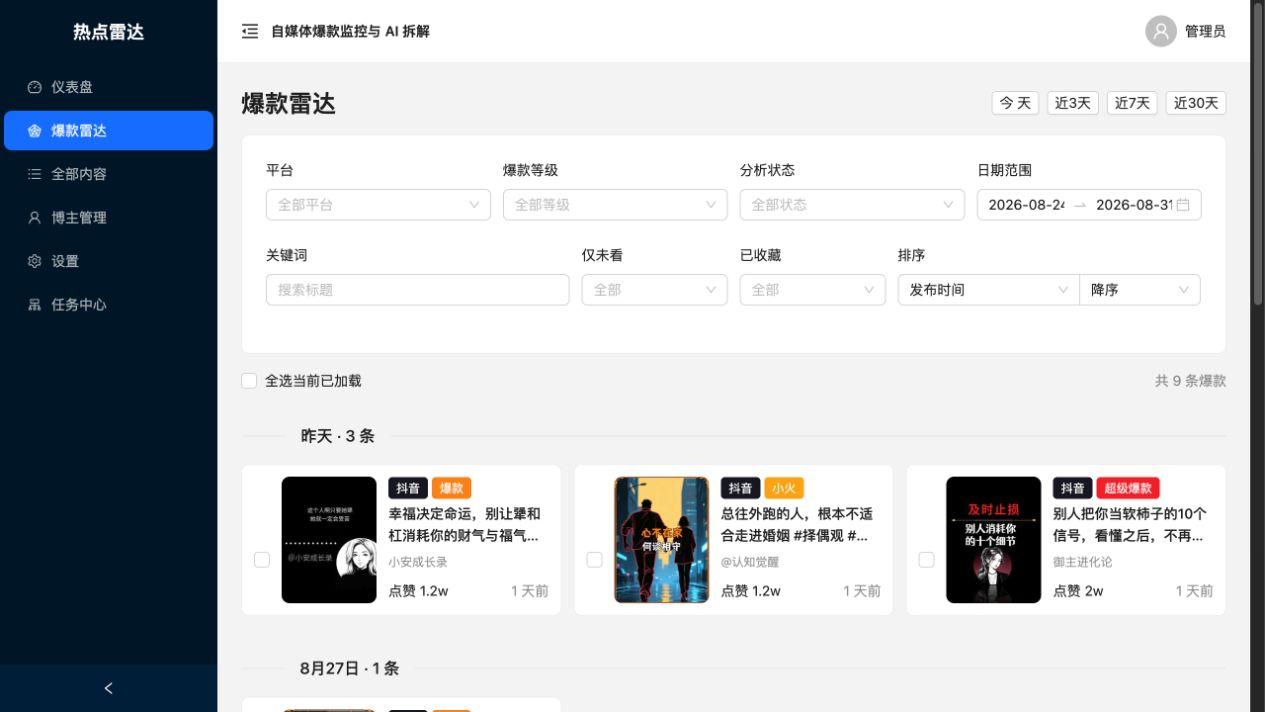
Task: Open the 及时止损 video thumbnail
Action: click(993, 540)
